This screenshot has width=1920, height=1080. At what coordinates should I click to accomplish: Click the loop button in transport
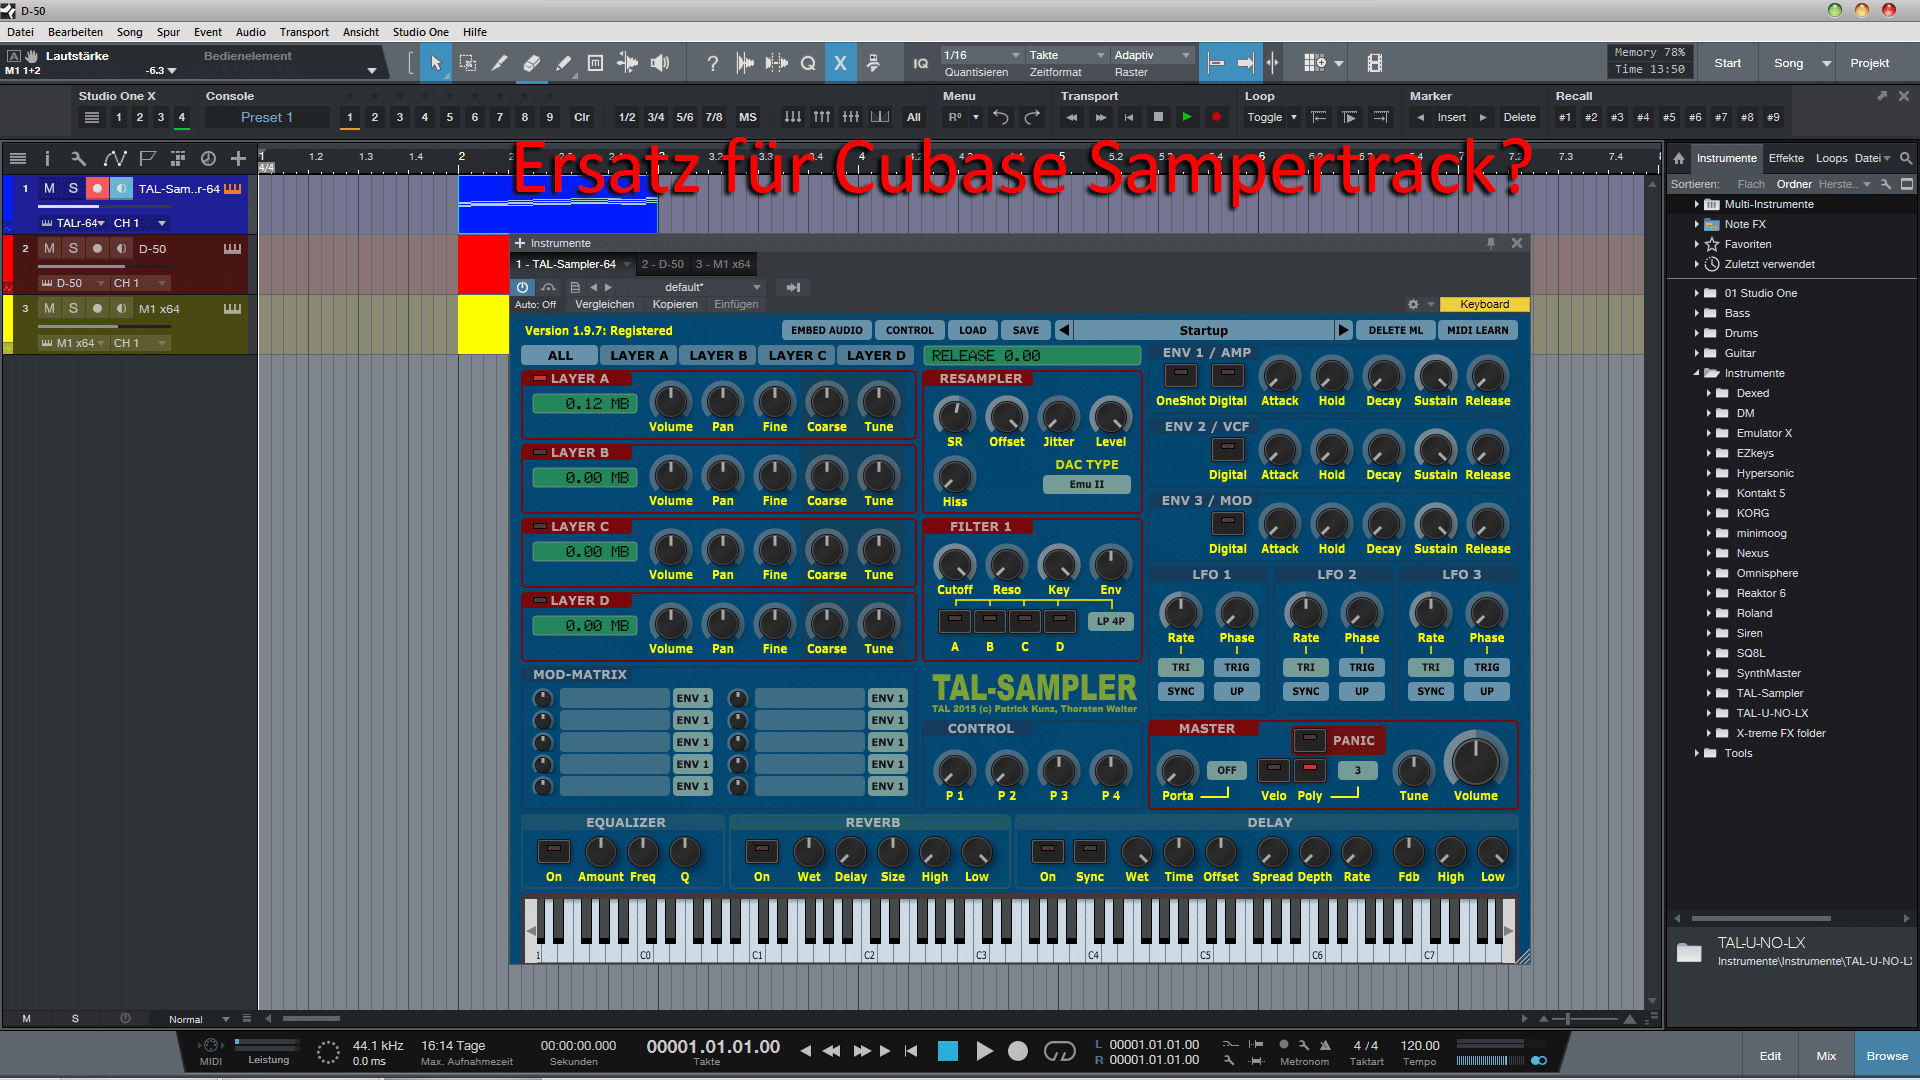pos(1059,1051)
